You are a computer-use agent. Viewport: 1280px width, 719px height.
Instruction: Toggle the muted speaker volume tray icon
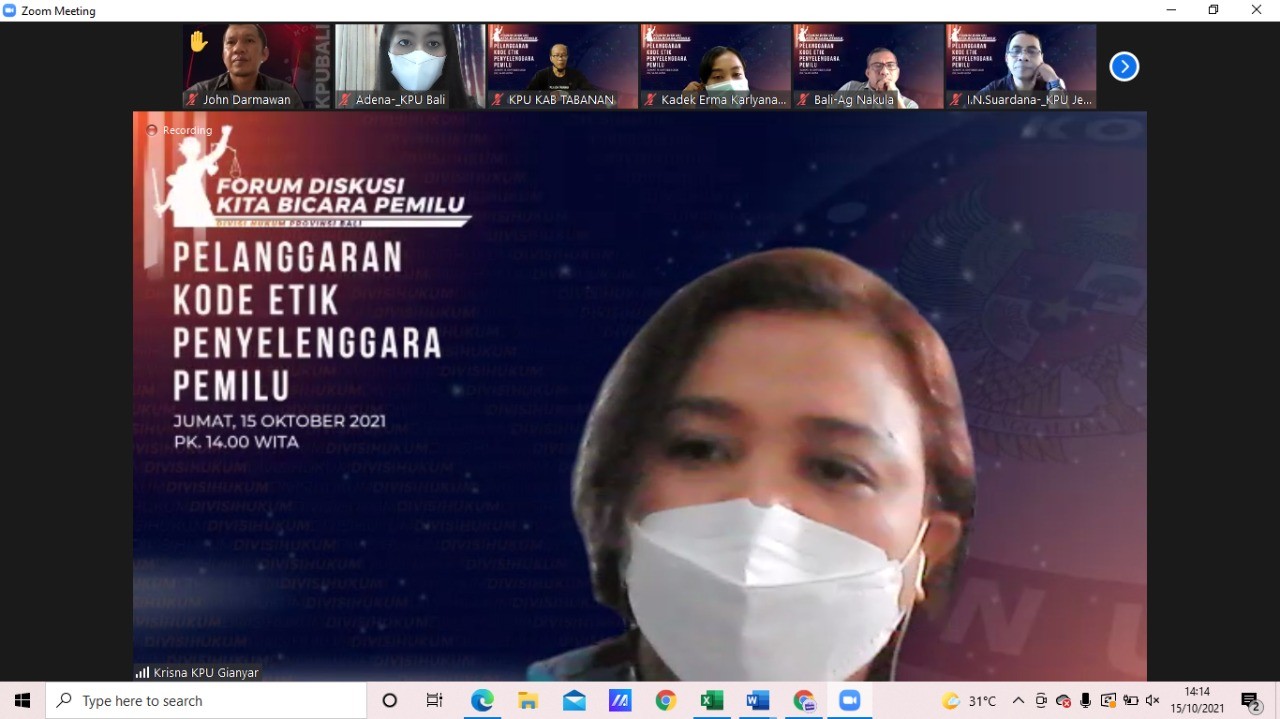click(x=1152, y=701)
